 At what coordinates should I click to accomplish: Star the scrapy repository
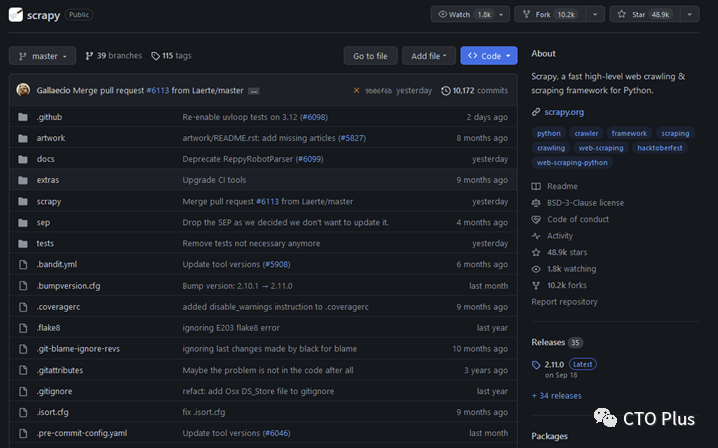pyautogui.click(x=646, y=15)
